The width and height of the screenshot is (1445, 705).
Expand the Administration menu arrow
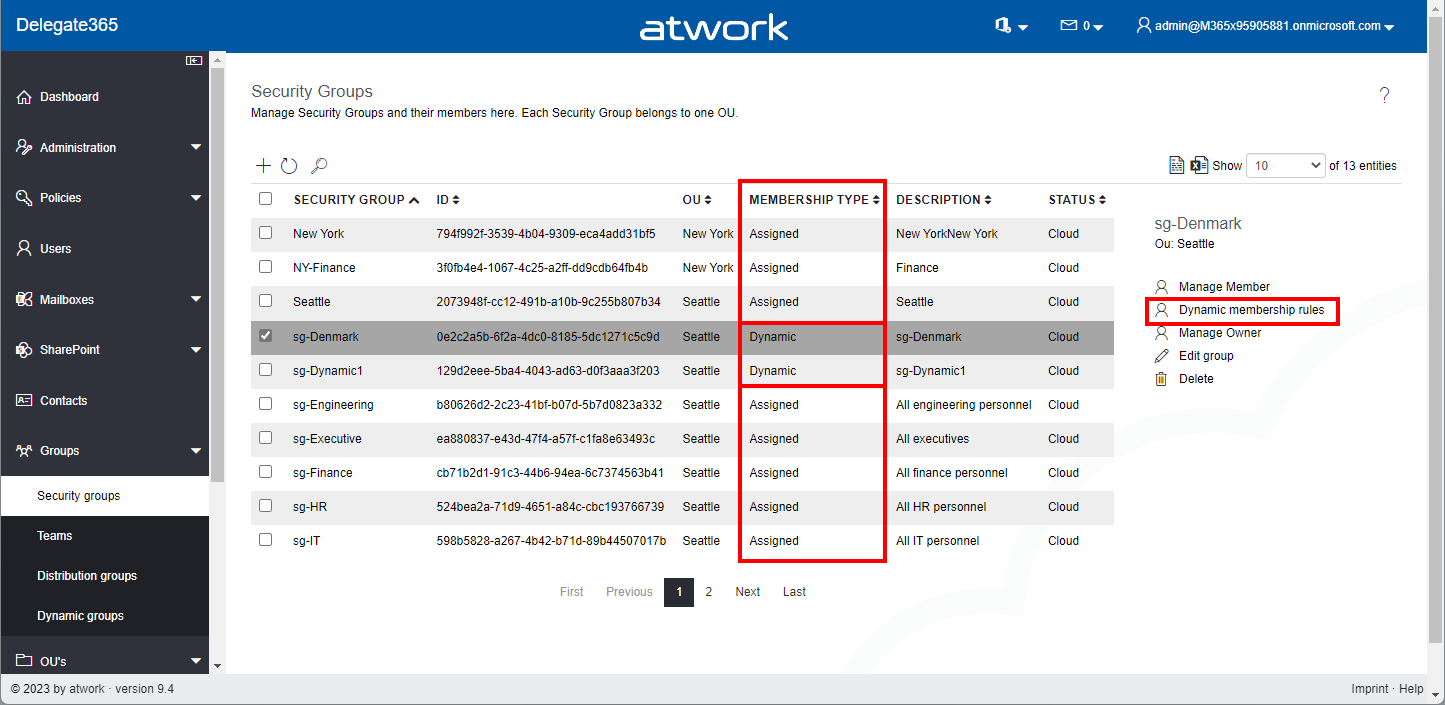[196, 148]
